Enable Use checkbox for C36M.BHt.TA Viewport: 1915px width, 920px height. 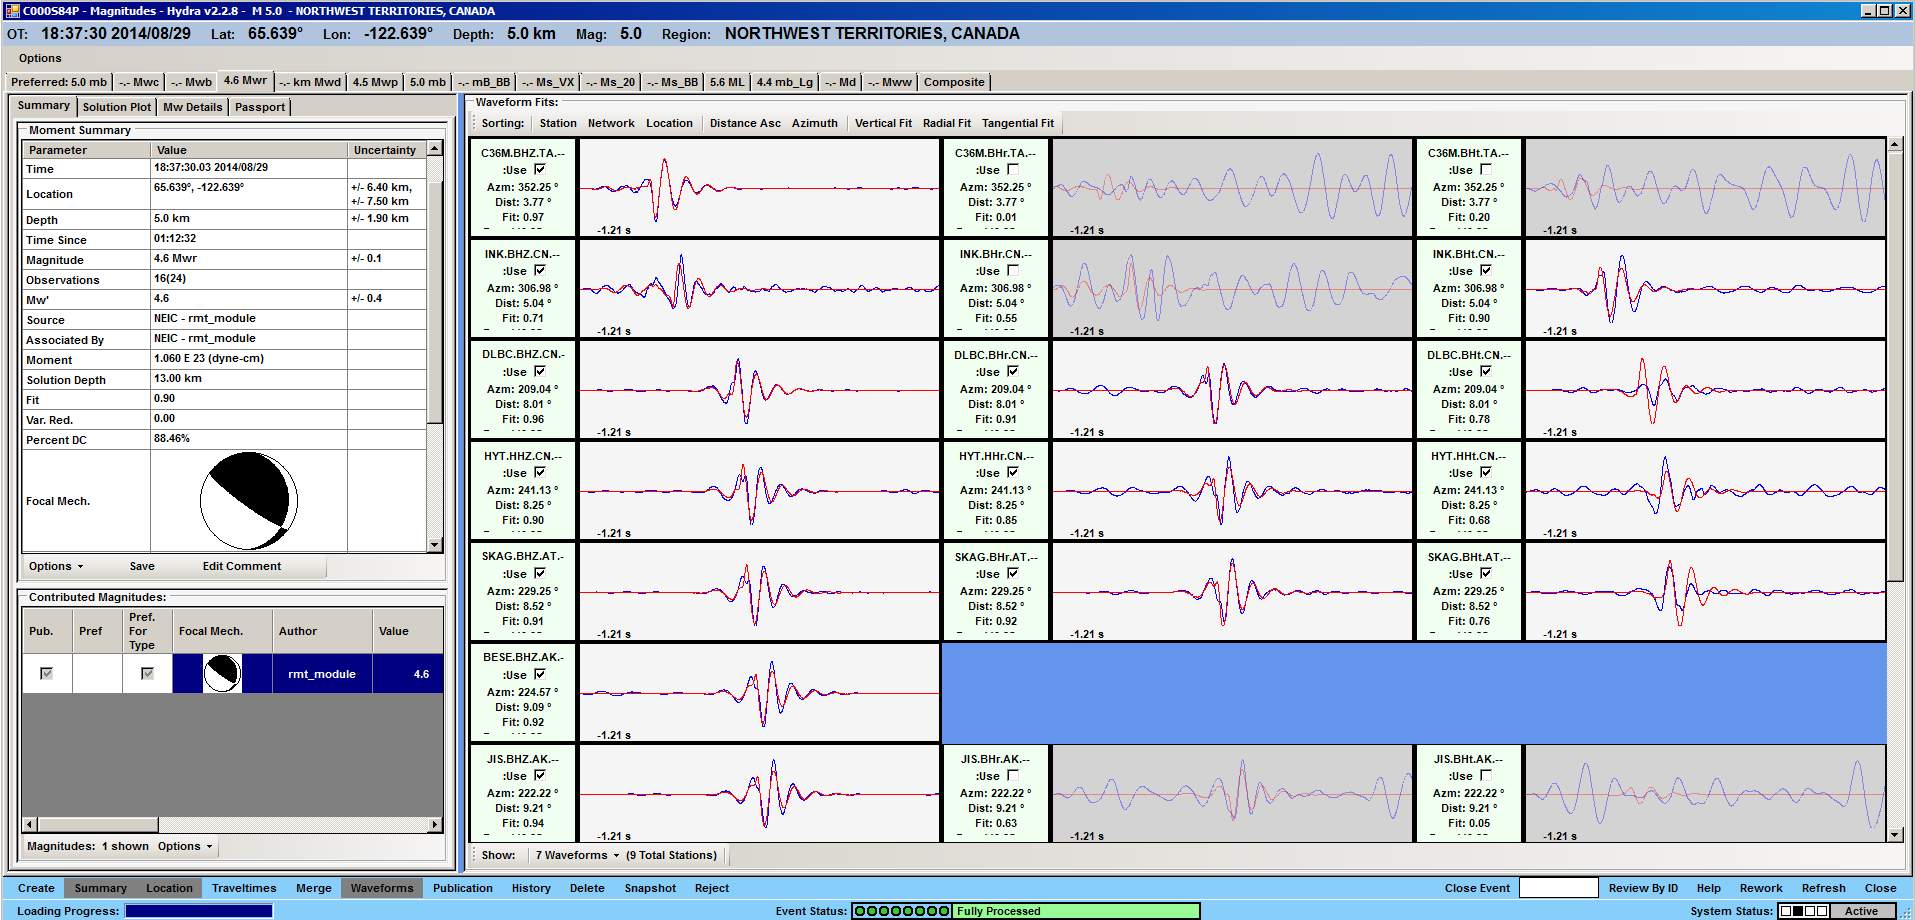click(x=1485, y=169)
